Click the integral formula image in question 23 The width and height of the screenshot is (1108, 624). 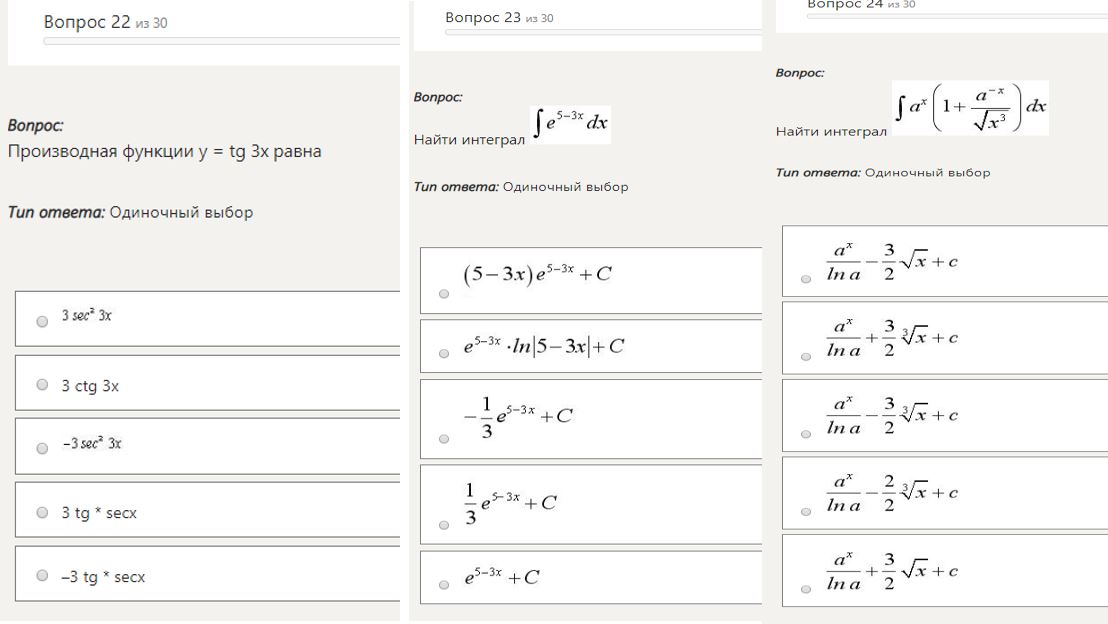[x=571, y=124]
